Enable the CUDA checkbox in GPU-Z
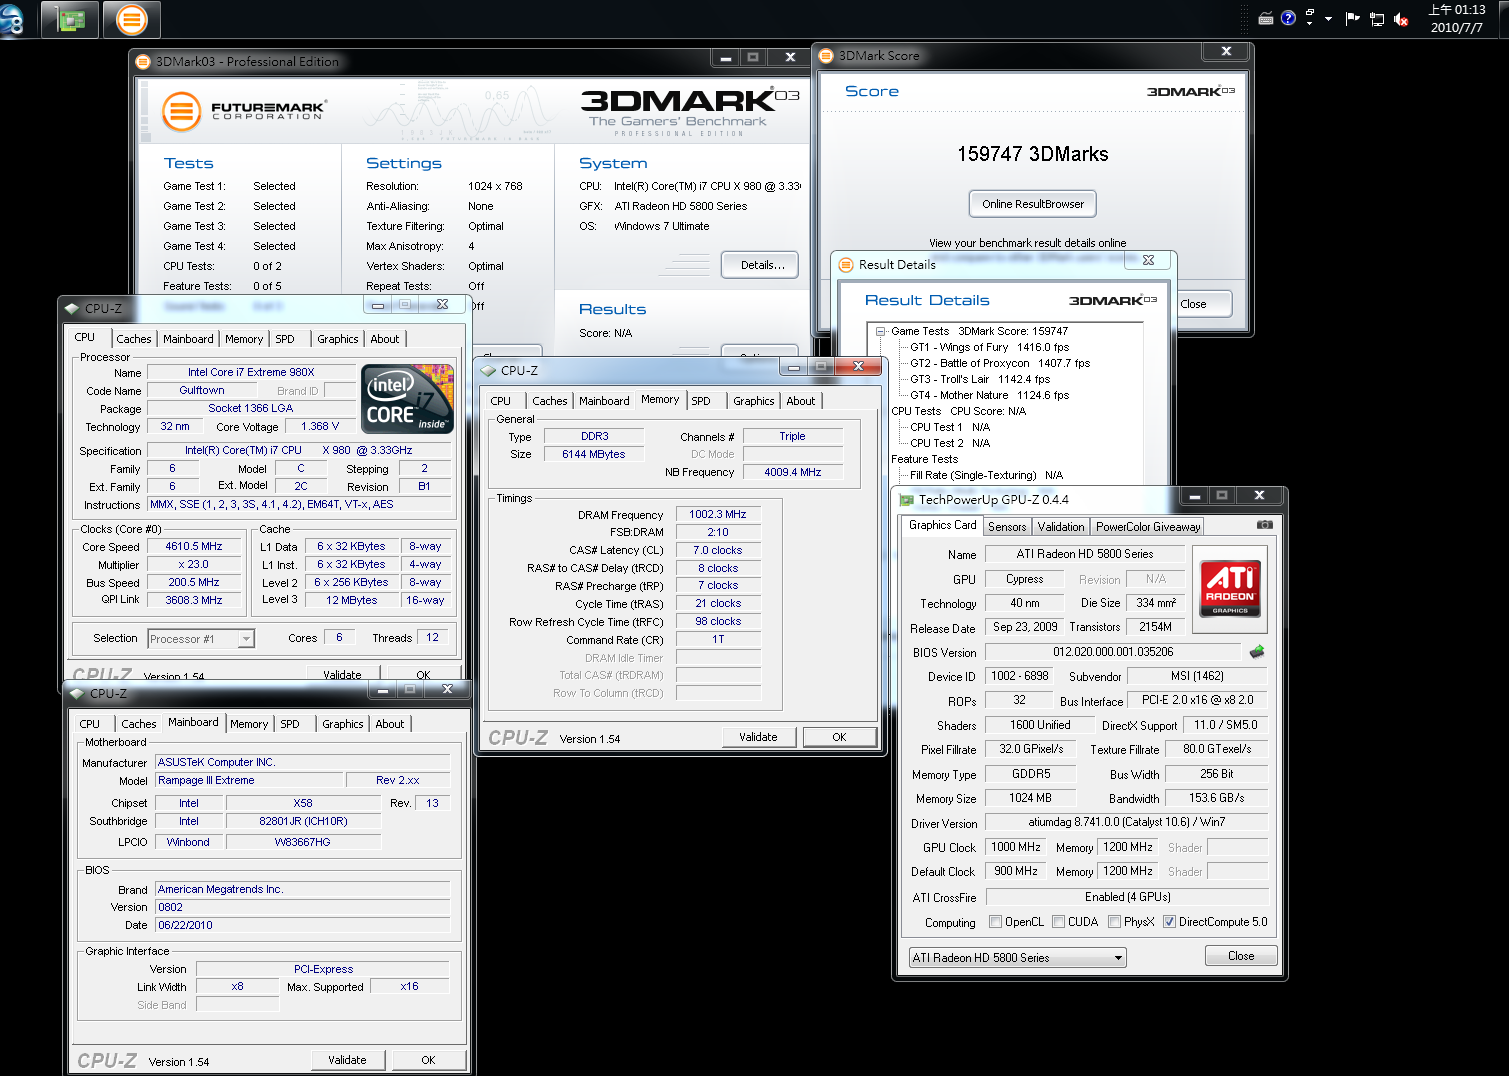This screenshot has width=1509, height=1076. coord(1058,922)
